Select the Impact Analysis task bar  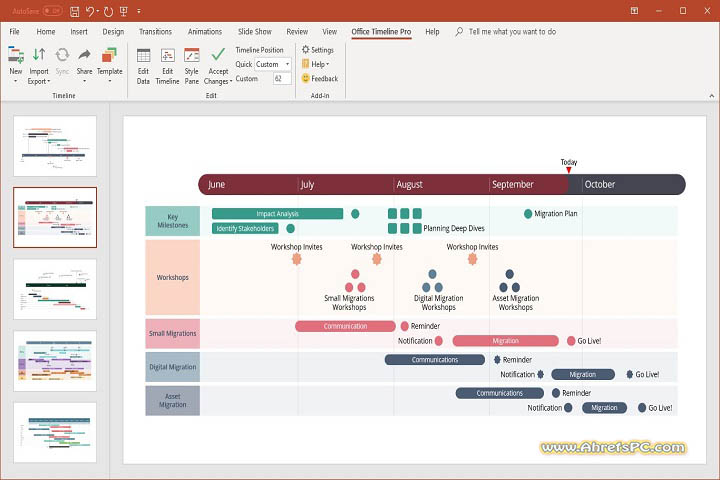[277, 214]
